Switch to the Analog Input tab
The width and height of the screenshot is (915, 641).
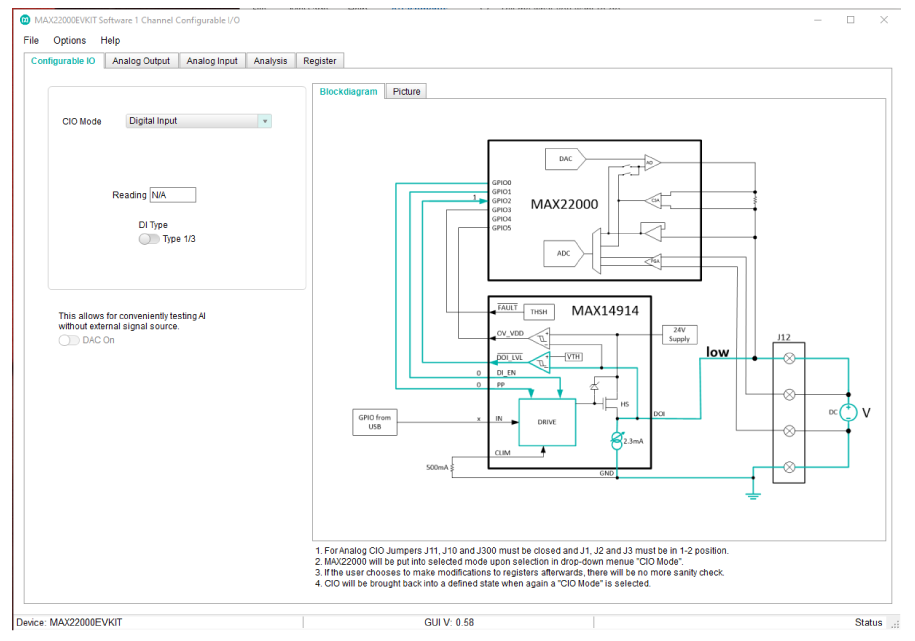coord(212,61)
